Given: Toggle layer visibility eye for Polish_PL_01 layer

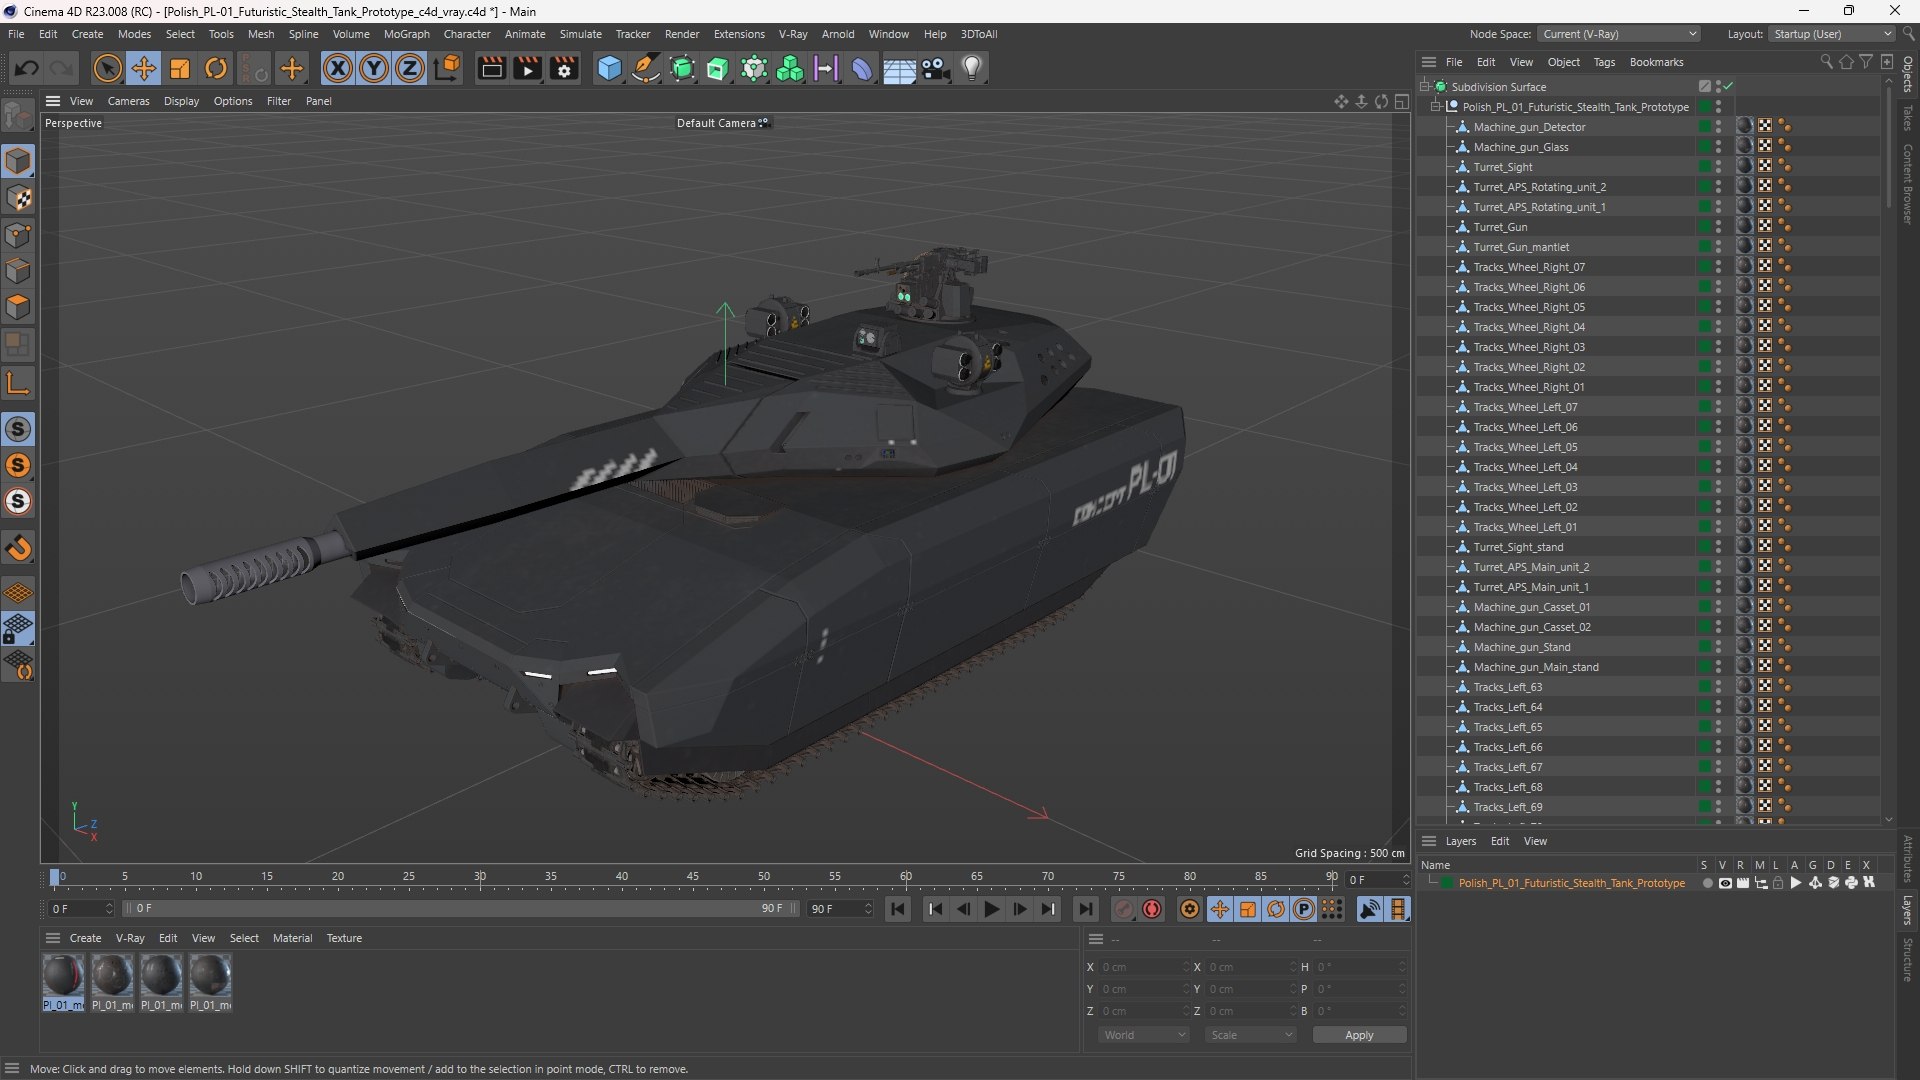Looking at the screenshot, I should click(x=1725, y=883).
